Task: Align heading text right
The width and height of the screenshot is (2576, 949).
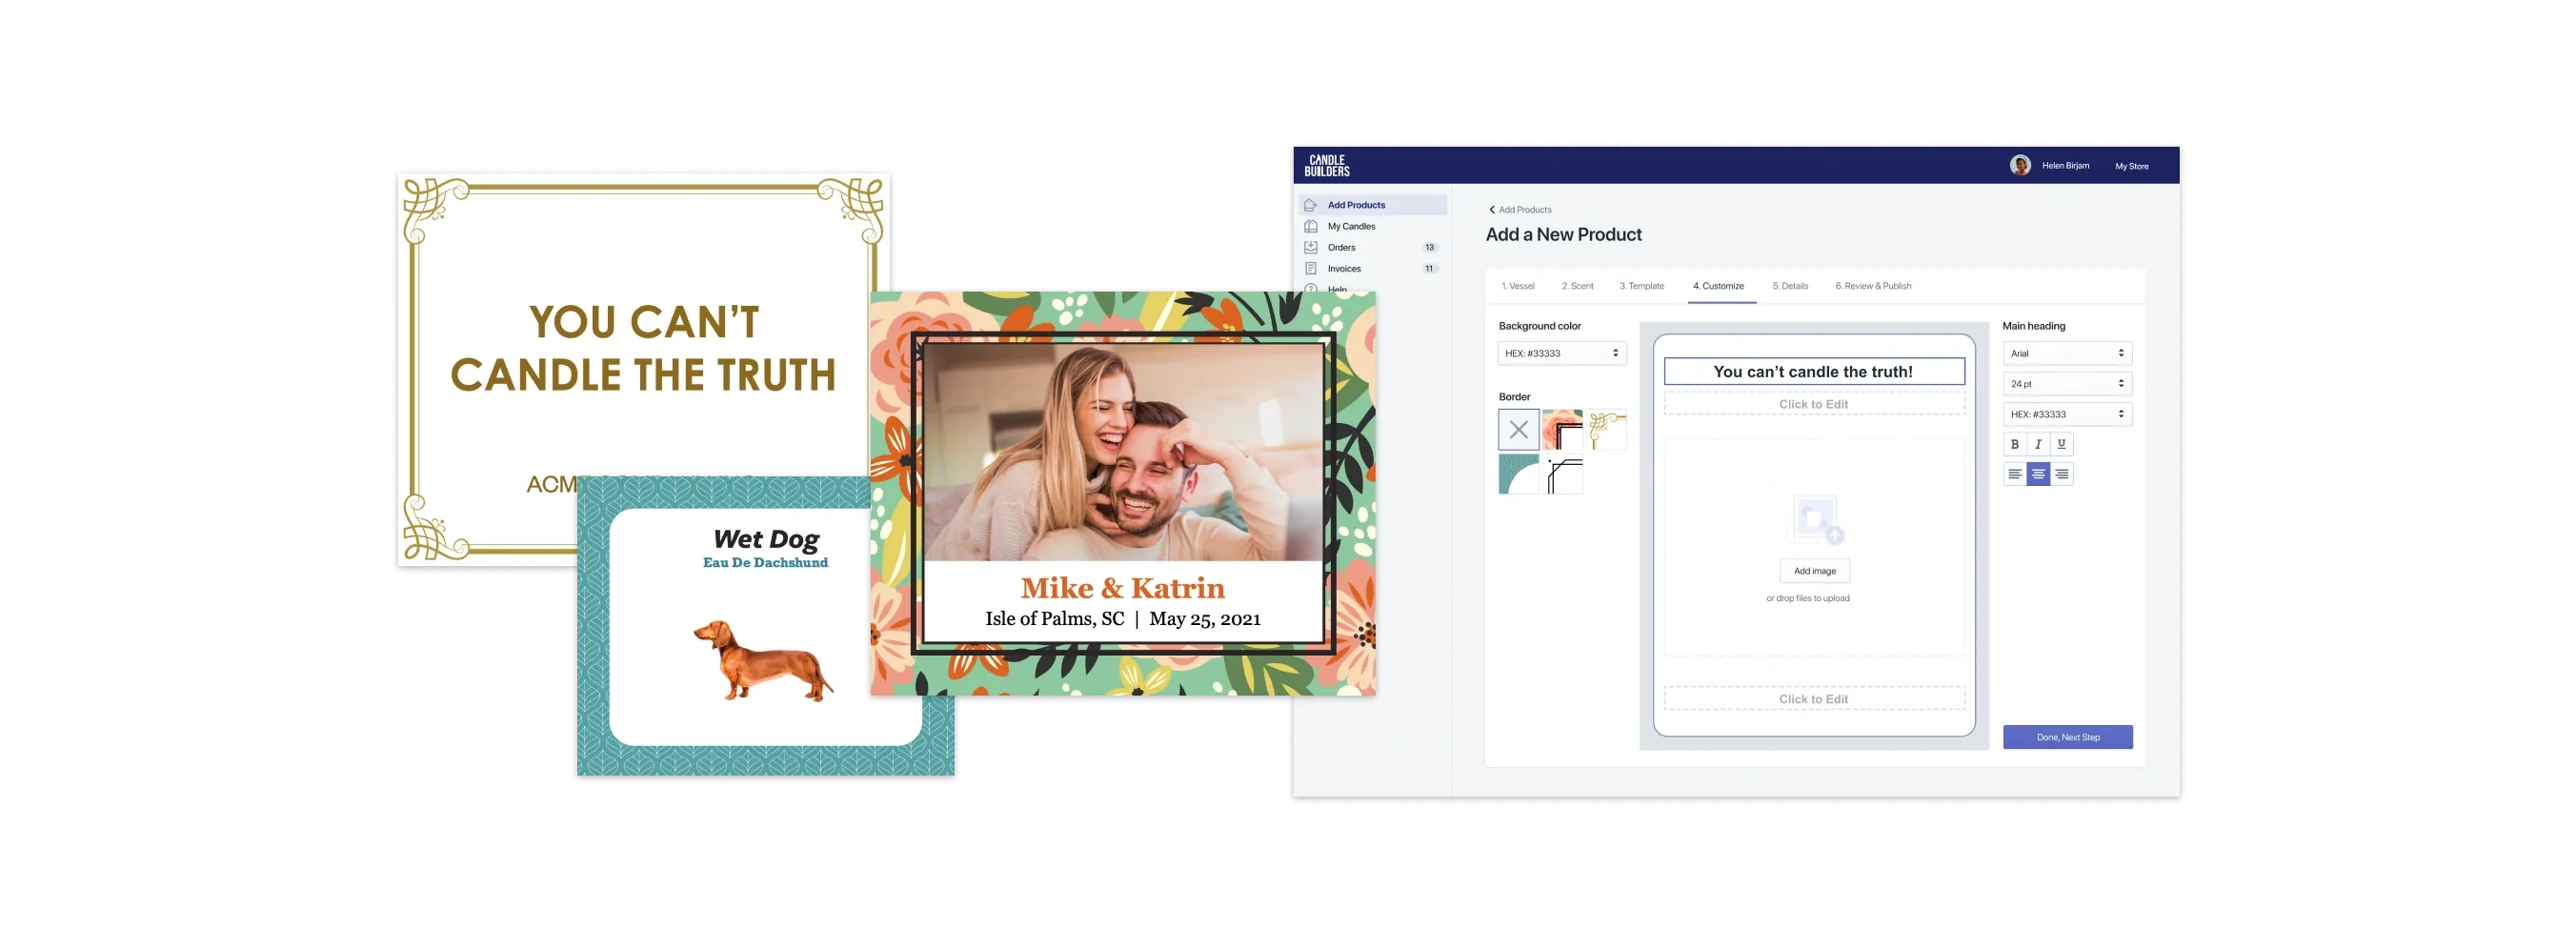Action: pyautogui.click(x=2061, y=474)
